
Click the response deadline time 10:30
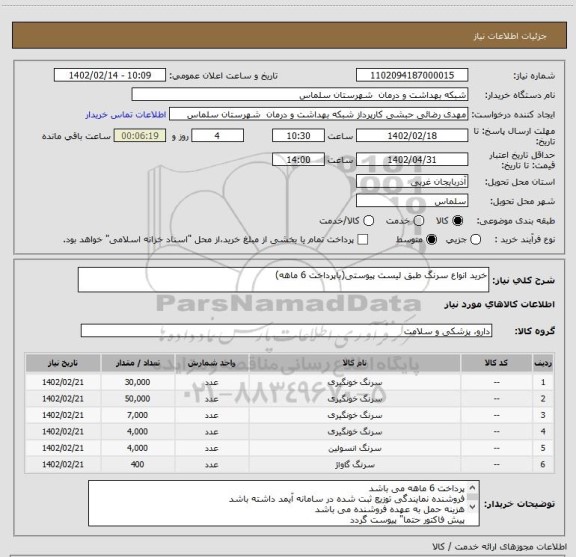(x=298, y=136)
